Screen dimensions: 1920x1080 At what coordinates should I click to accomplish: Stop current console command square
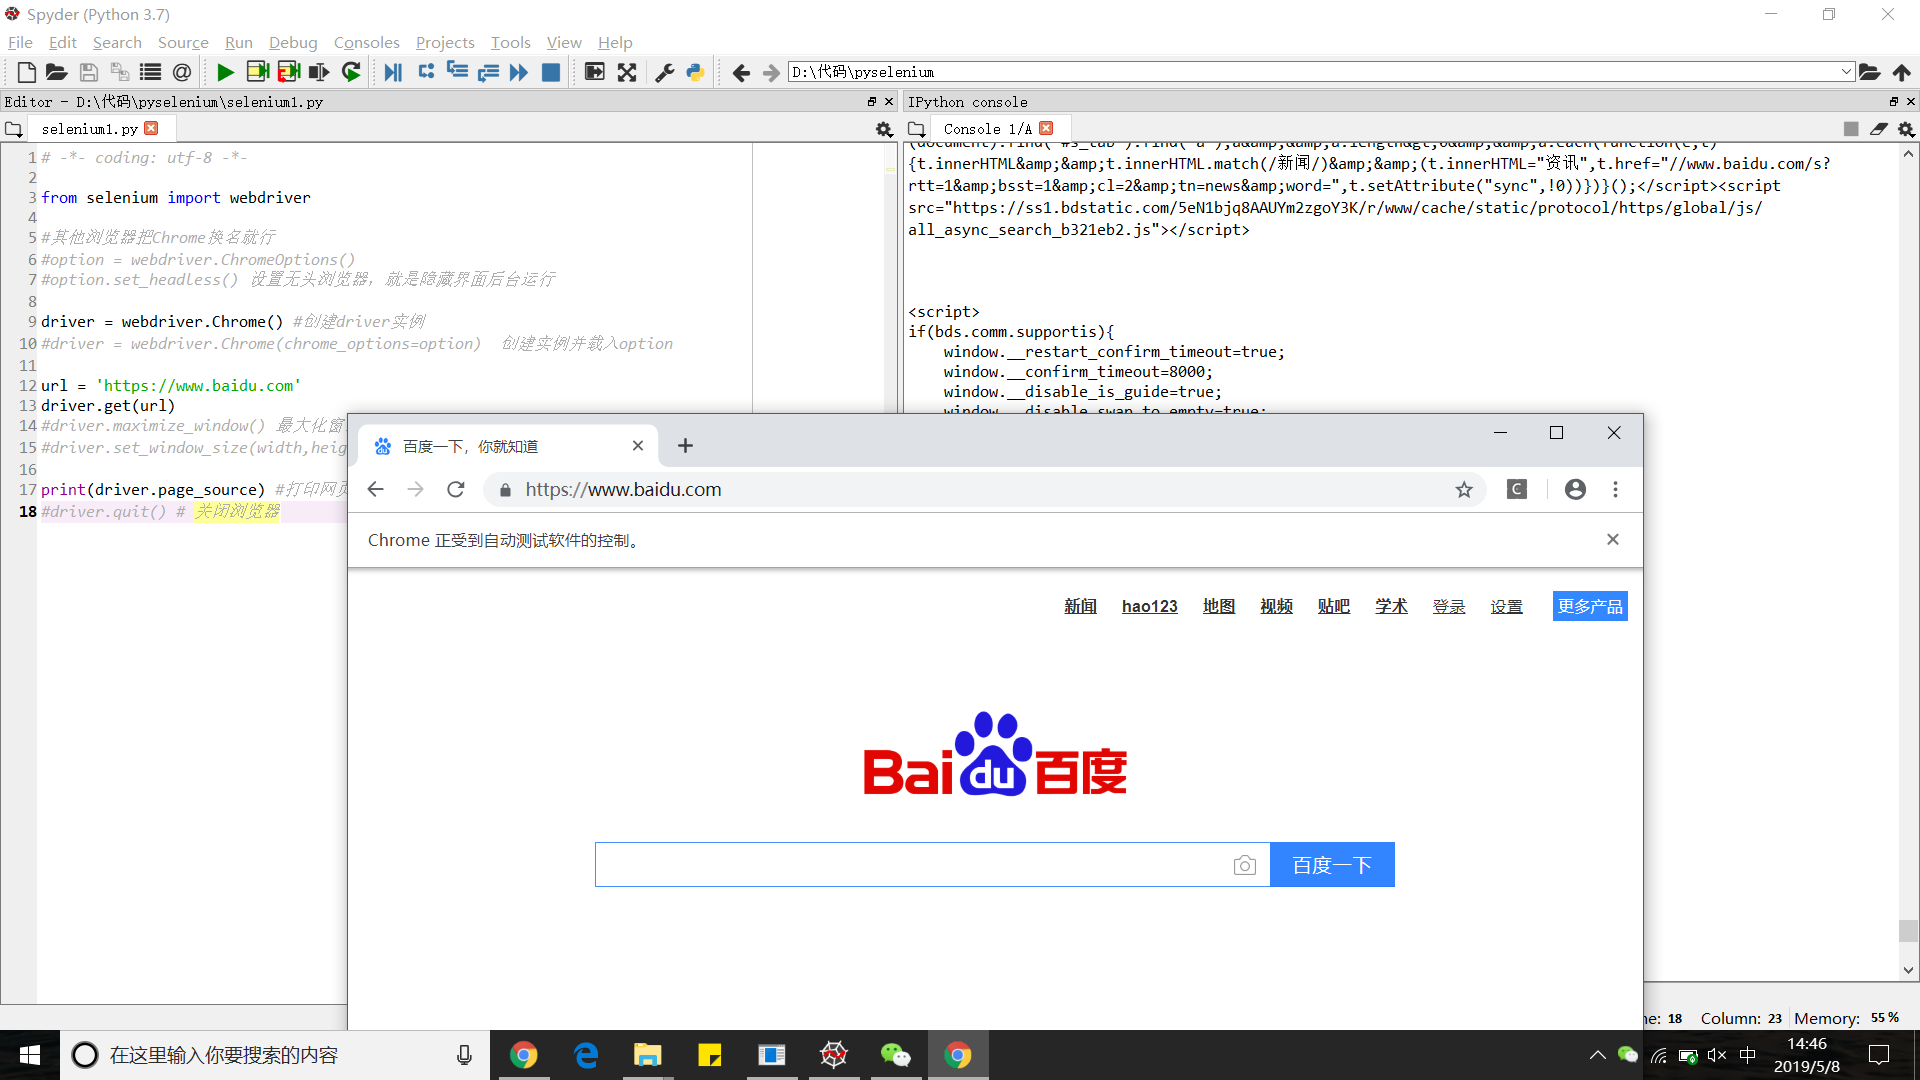pyautogui.click(x=1851, y=129)
